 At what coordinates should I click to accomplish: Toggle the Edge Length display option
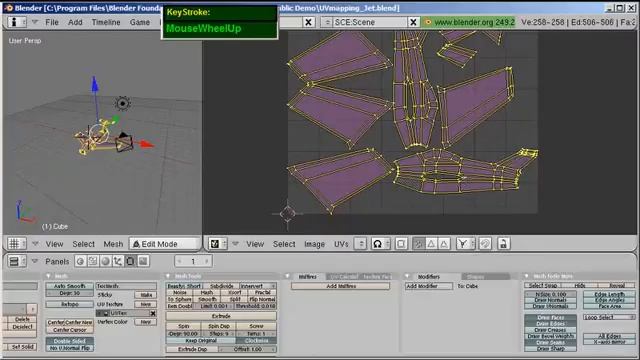coord(609,294)
